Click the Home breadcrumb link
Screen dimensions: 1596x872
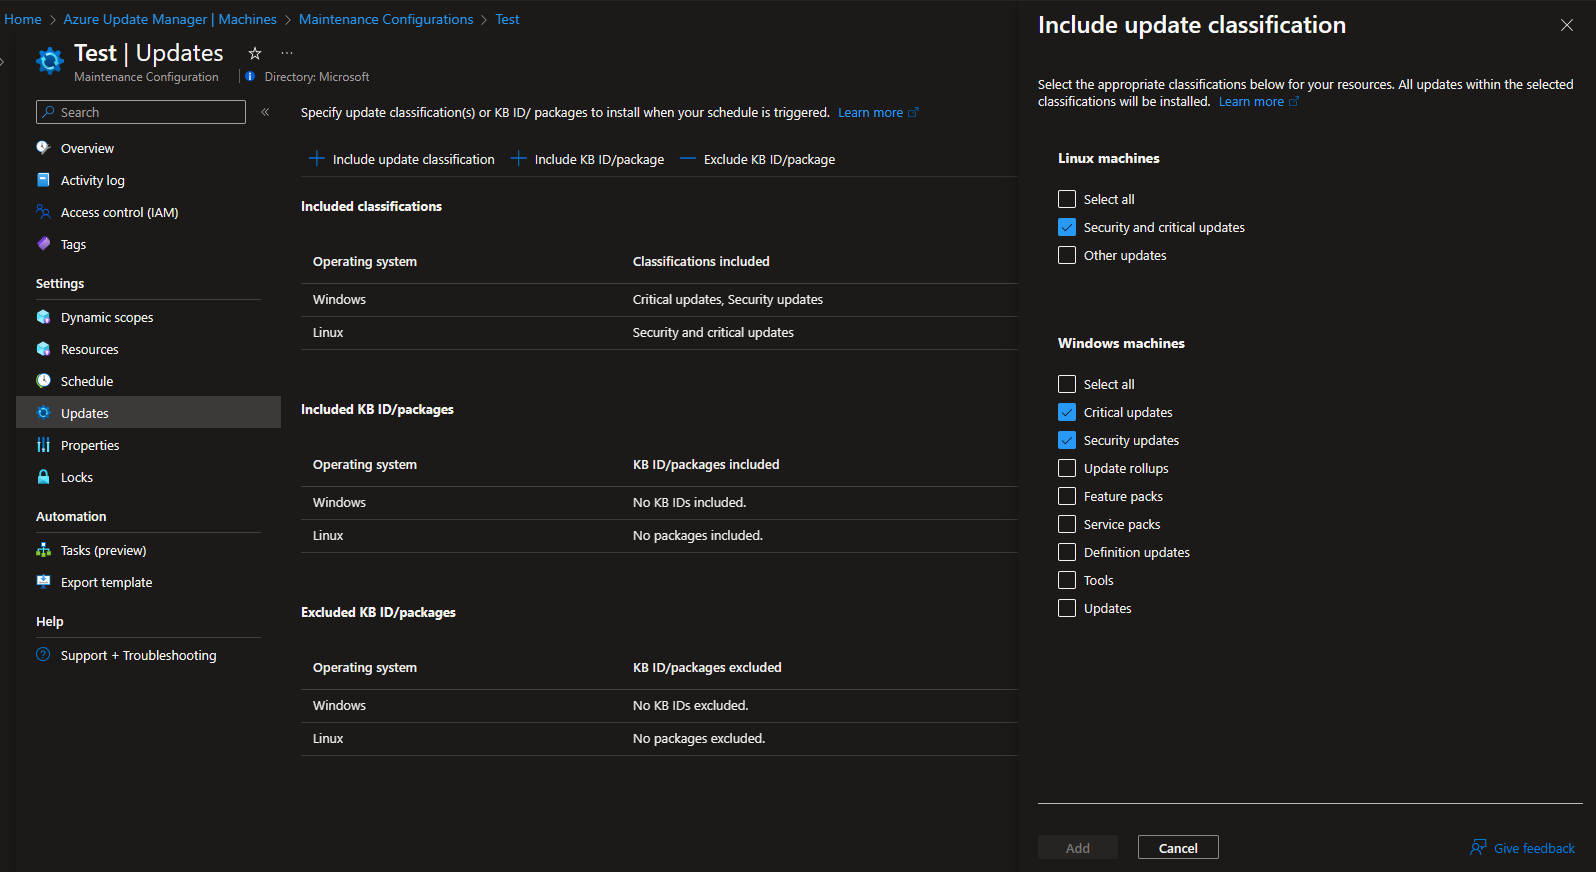pyautogui.click(x=23, y=19)
